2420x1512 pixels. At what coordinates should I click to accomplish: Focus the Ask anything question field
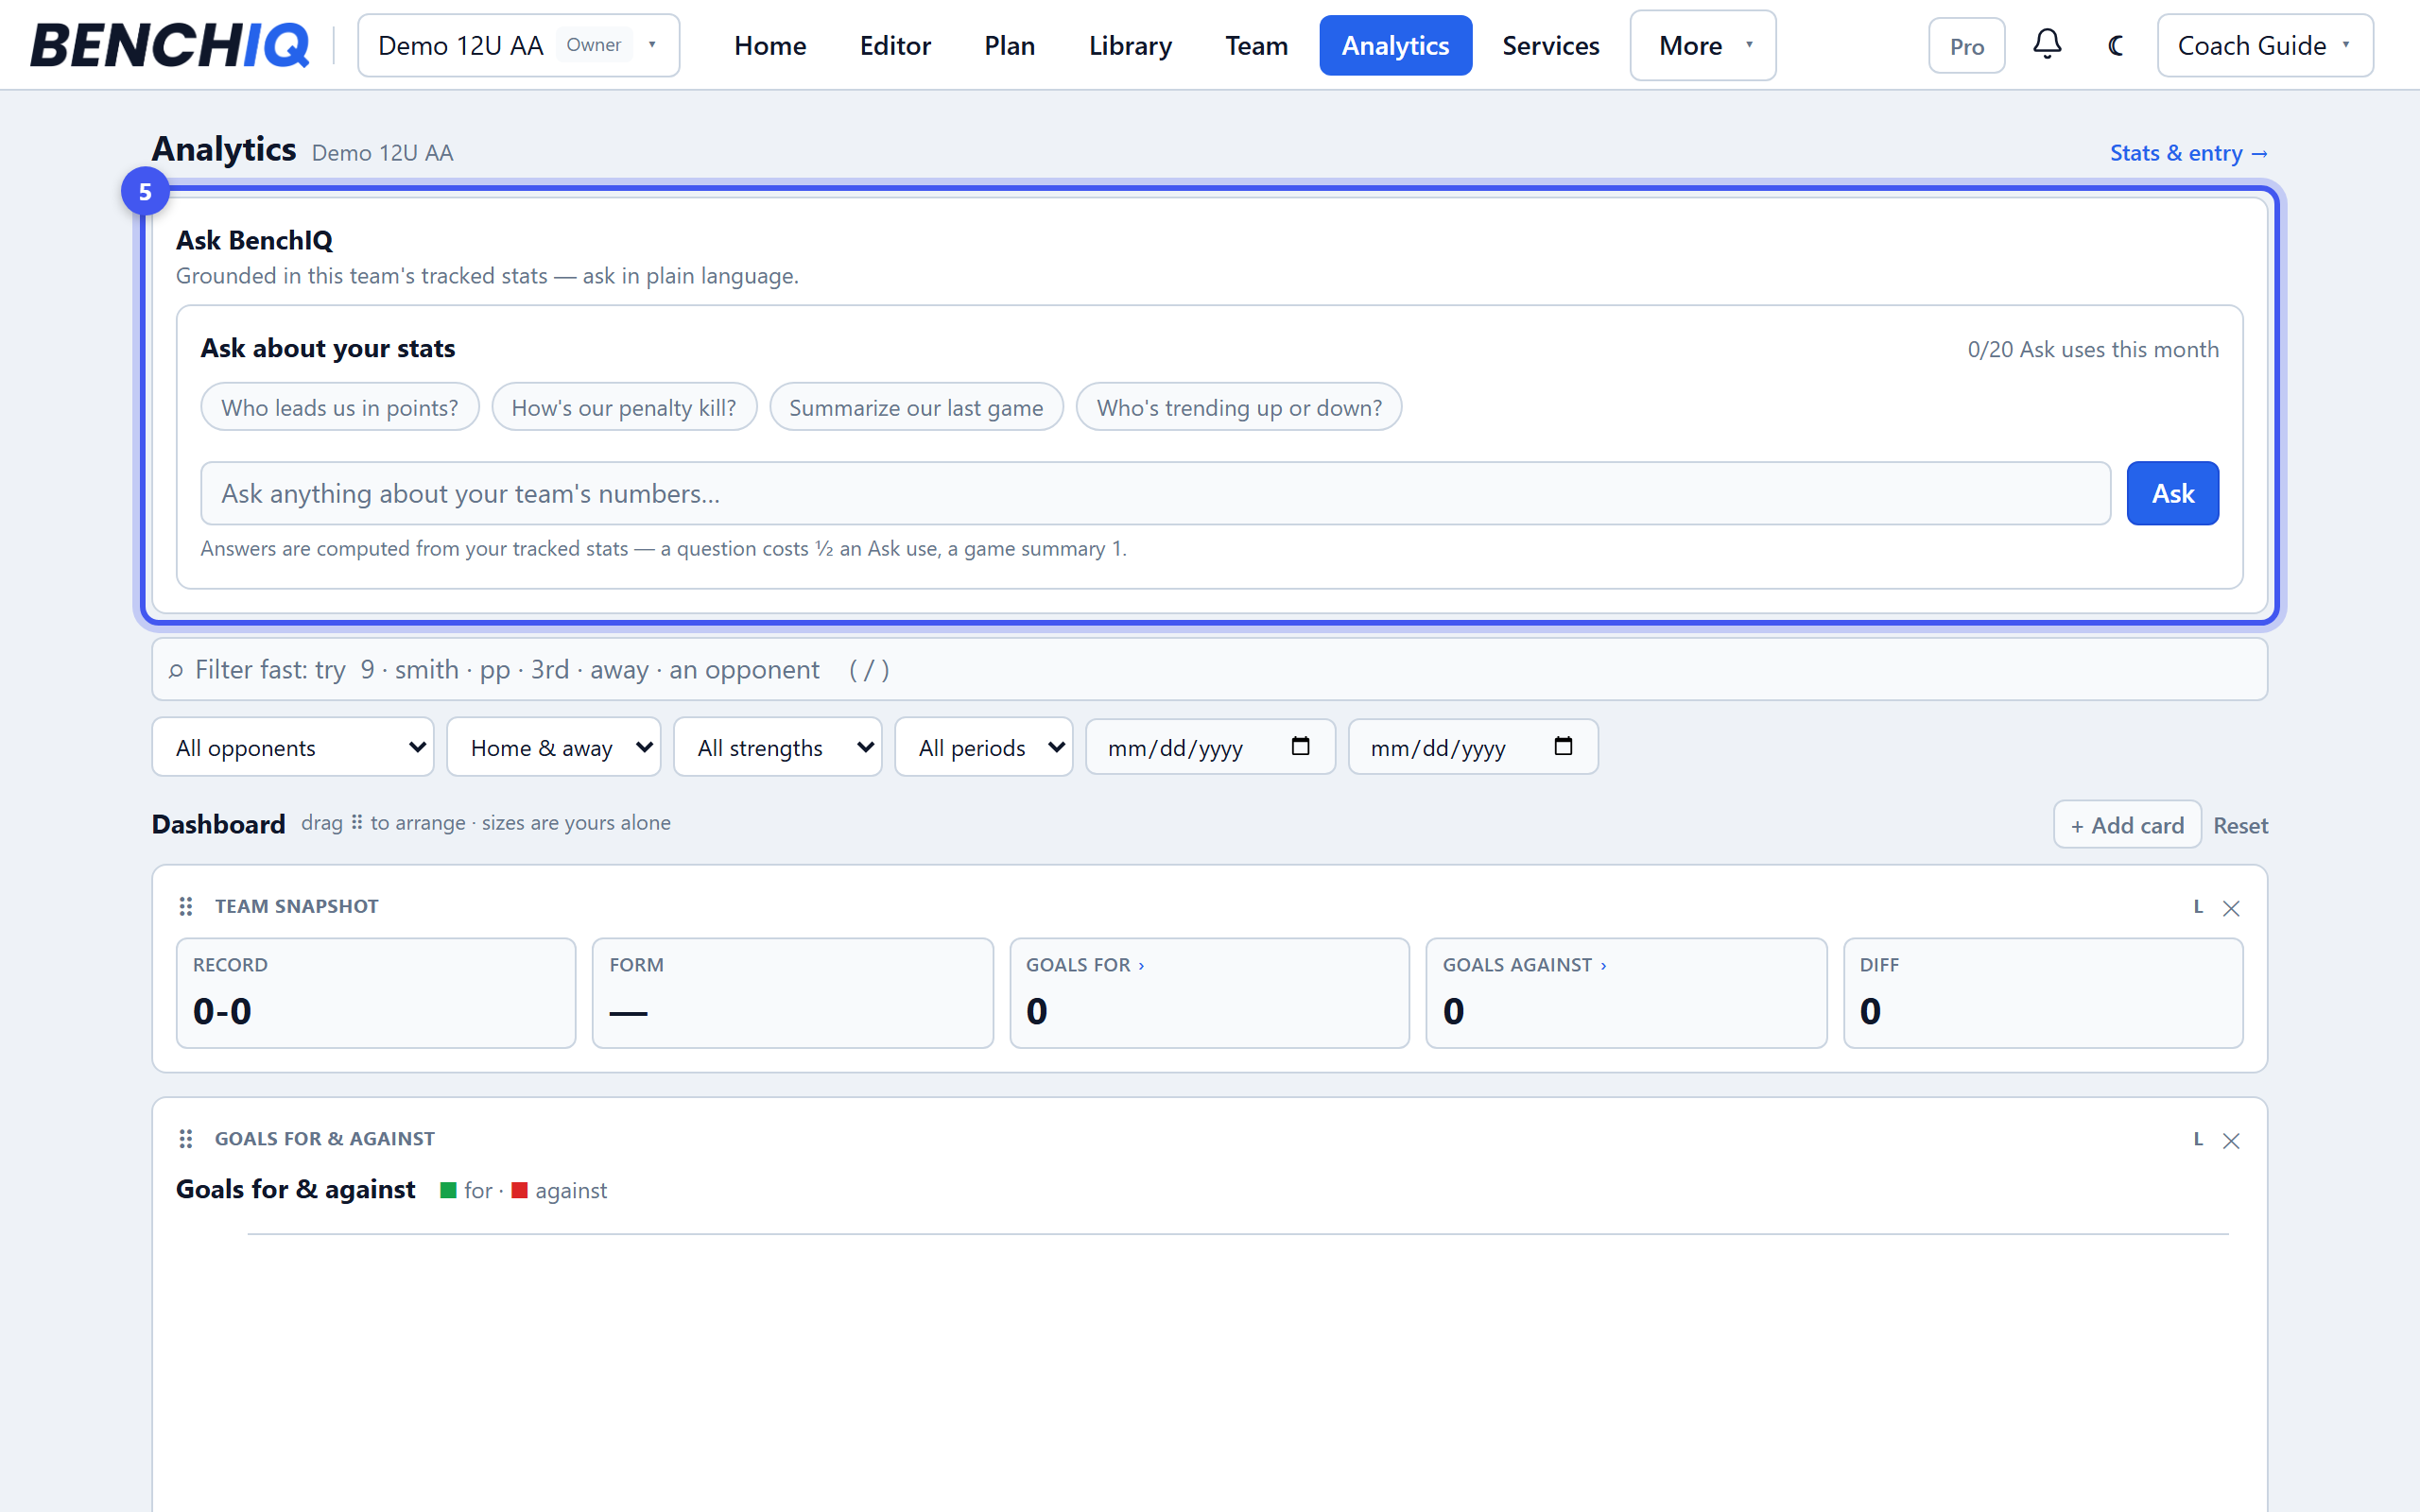1155,493
